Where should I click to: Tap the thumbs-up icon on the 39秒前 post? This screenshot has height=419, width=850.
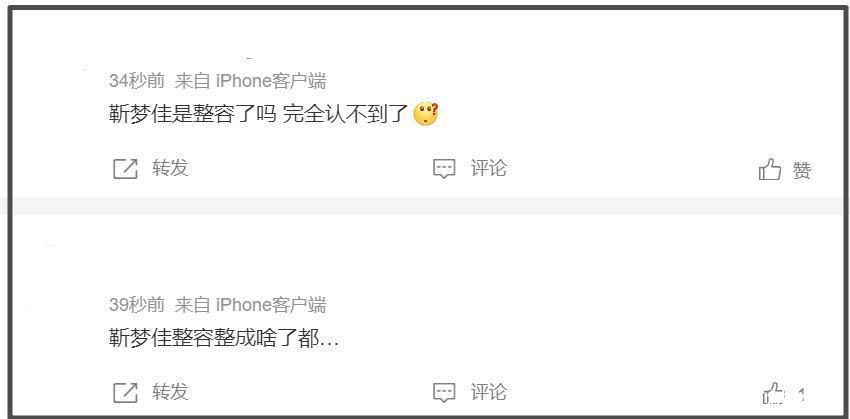[x=774, y=392]
